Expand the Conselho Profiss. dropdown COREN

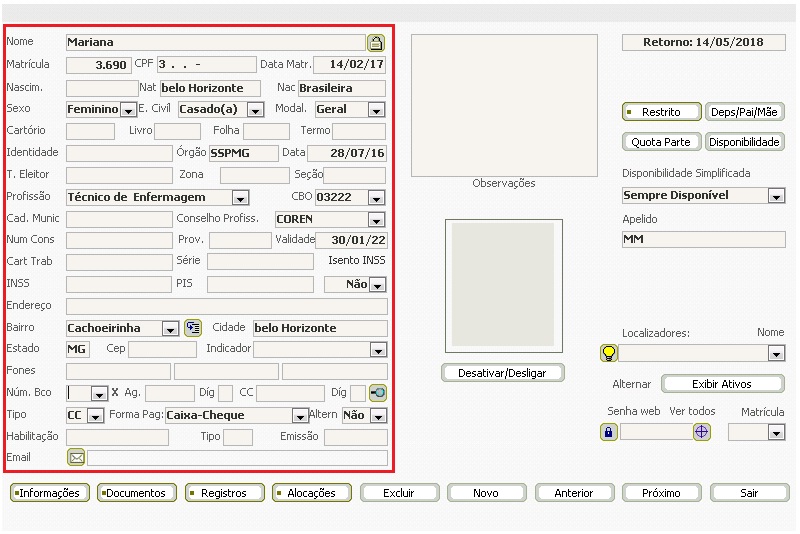point(377,220)
